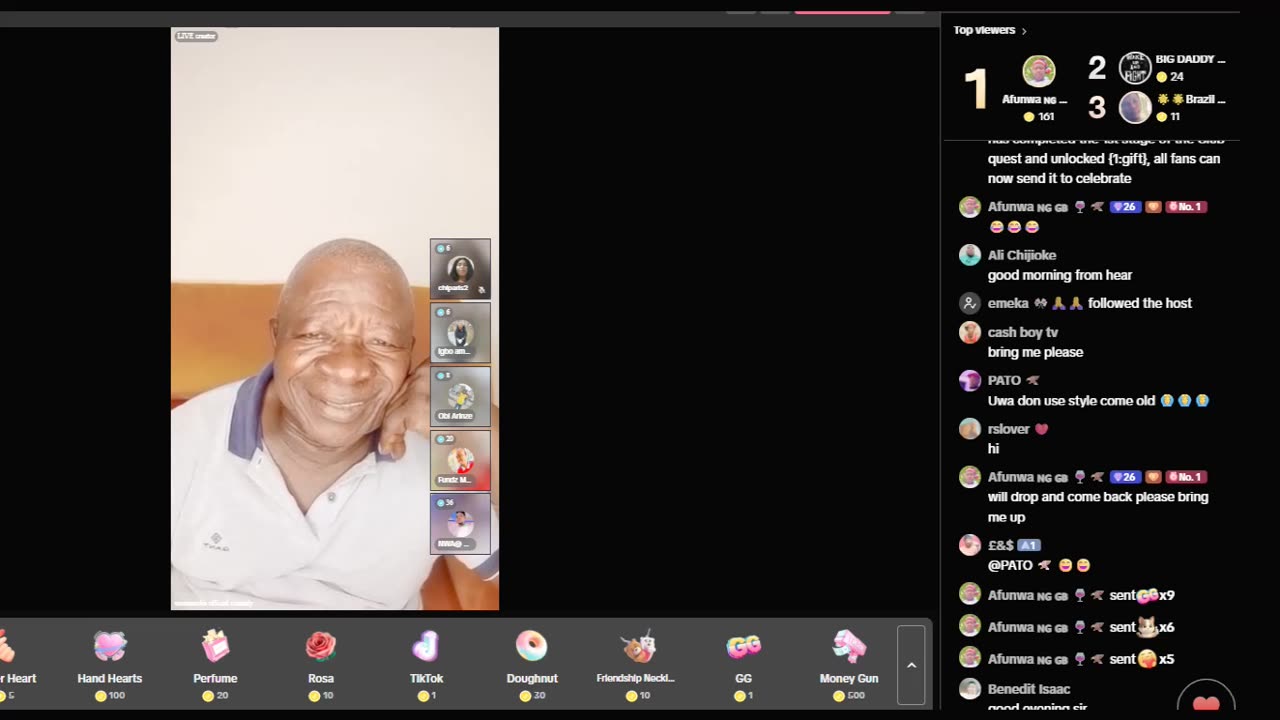This screenshot has width=1280, height=720.
Task: Open PATO's avatar in chat
Action: tap(970, 381)
